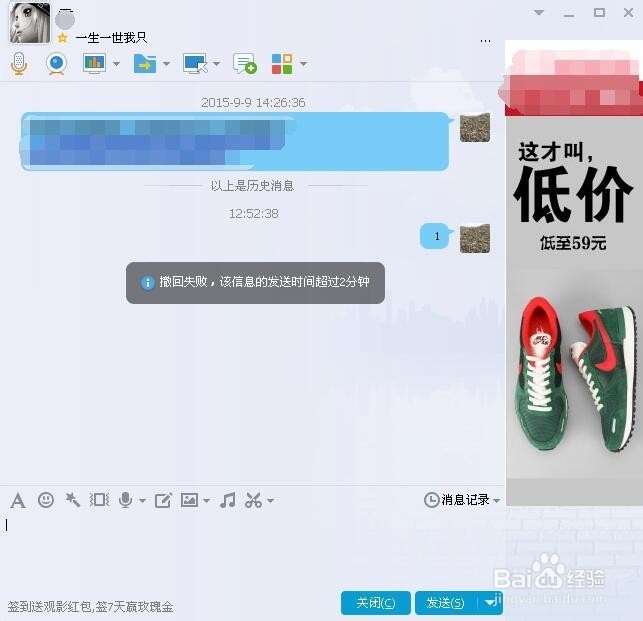Screen dimensions: 643x621
Task: Click the create discussion group icon
Action: click(x=245, y=64)
